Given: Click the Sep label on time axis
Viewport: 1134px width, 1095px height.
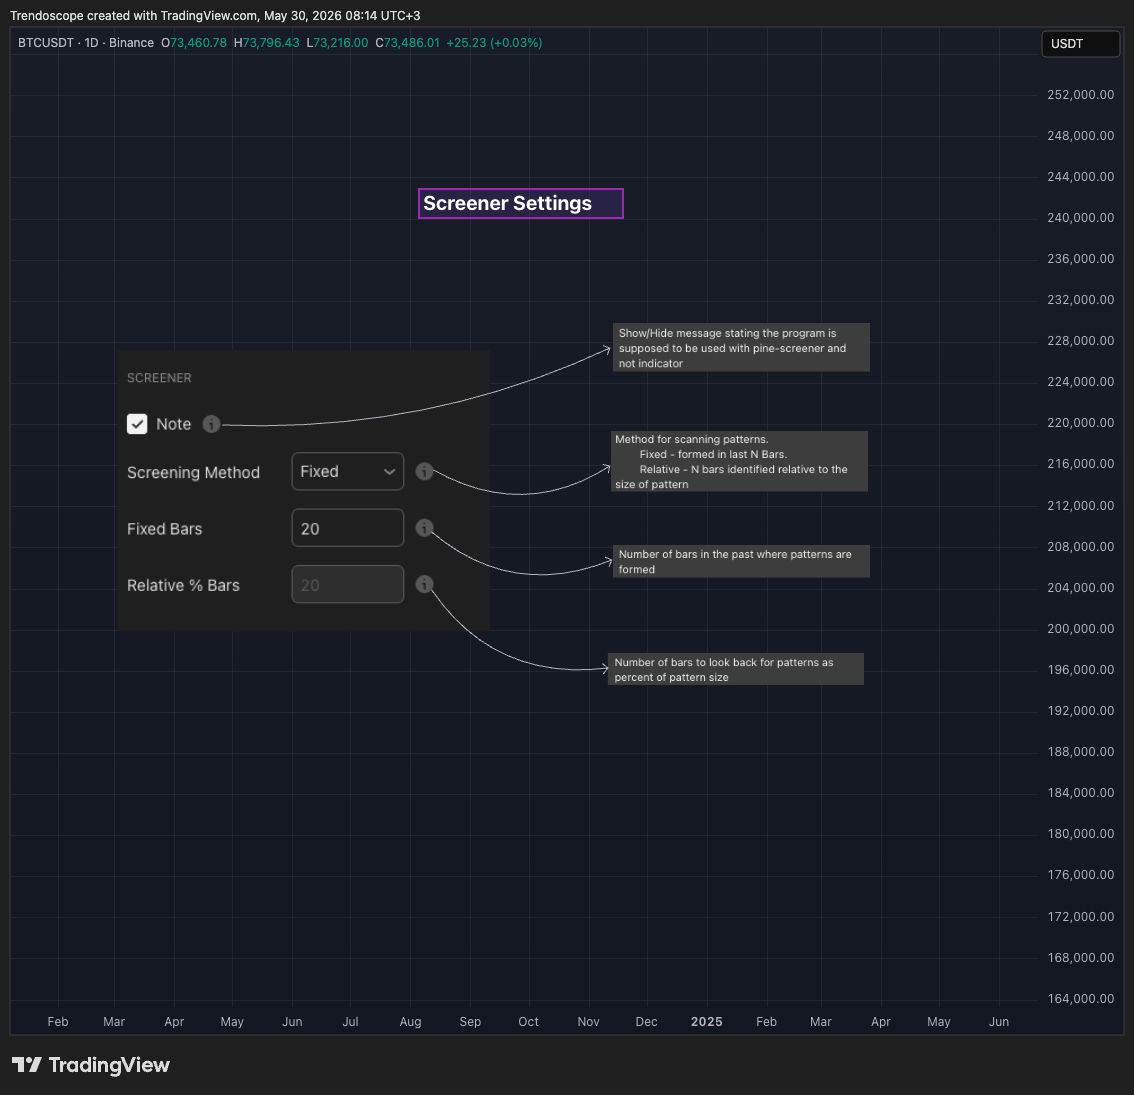Looking at the screenshot, I should tap(470, 1021).
